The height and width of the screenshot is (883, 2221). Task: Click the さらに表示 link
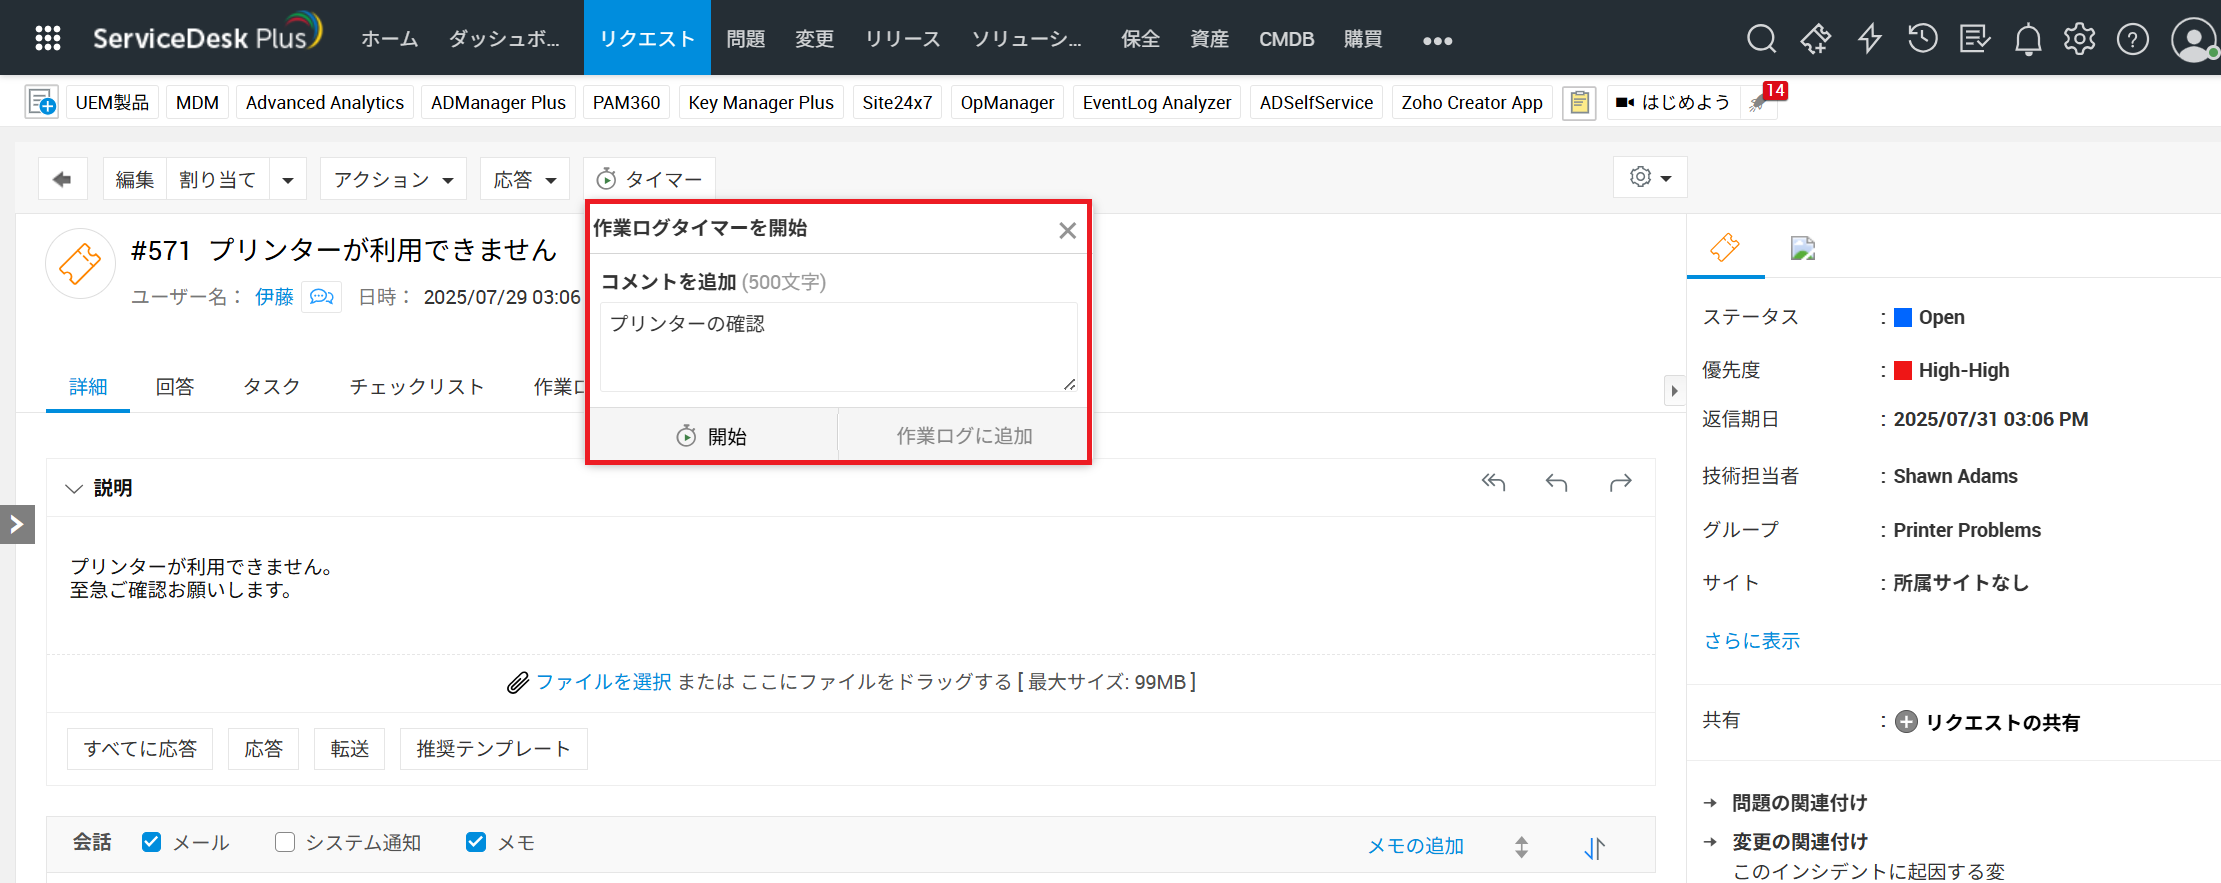(x=1751, y=641)
